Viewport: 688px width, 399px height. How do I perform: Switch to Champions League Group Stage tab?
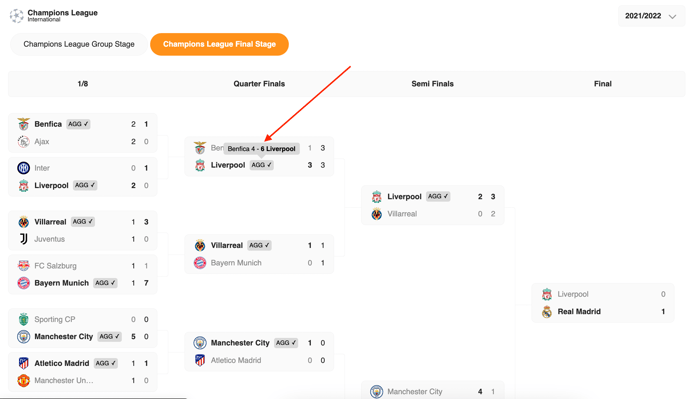(x=79, y=44)
